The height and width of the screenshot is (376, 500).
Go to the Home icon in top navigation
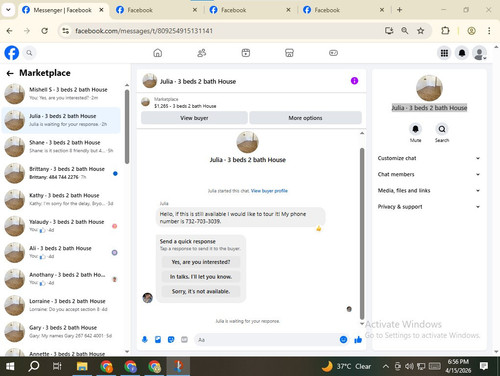coord(158,53)
